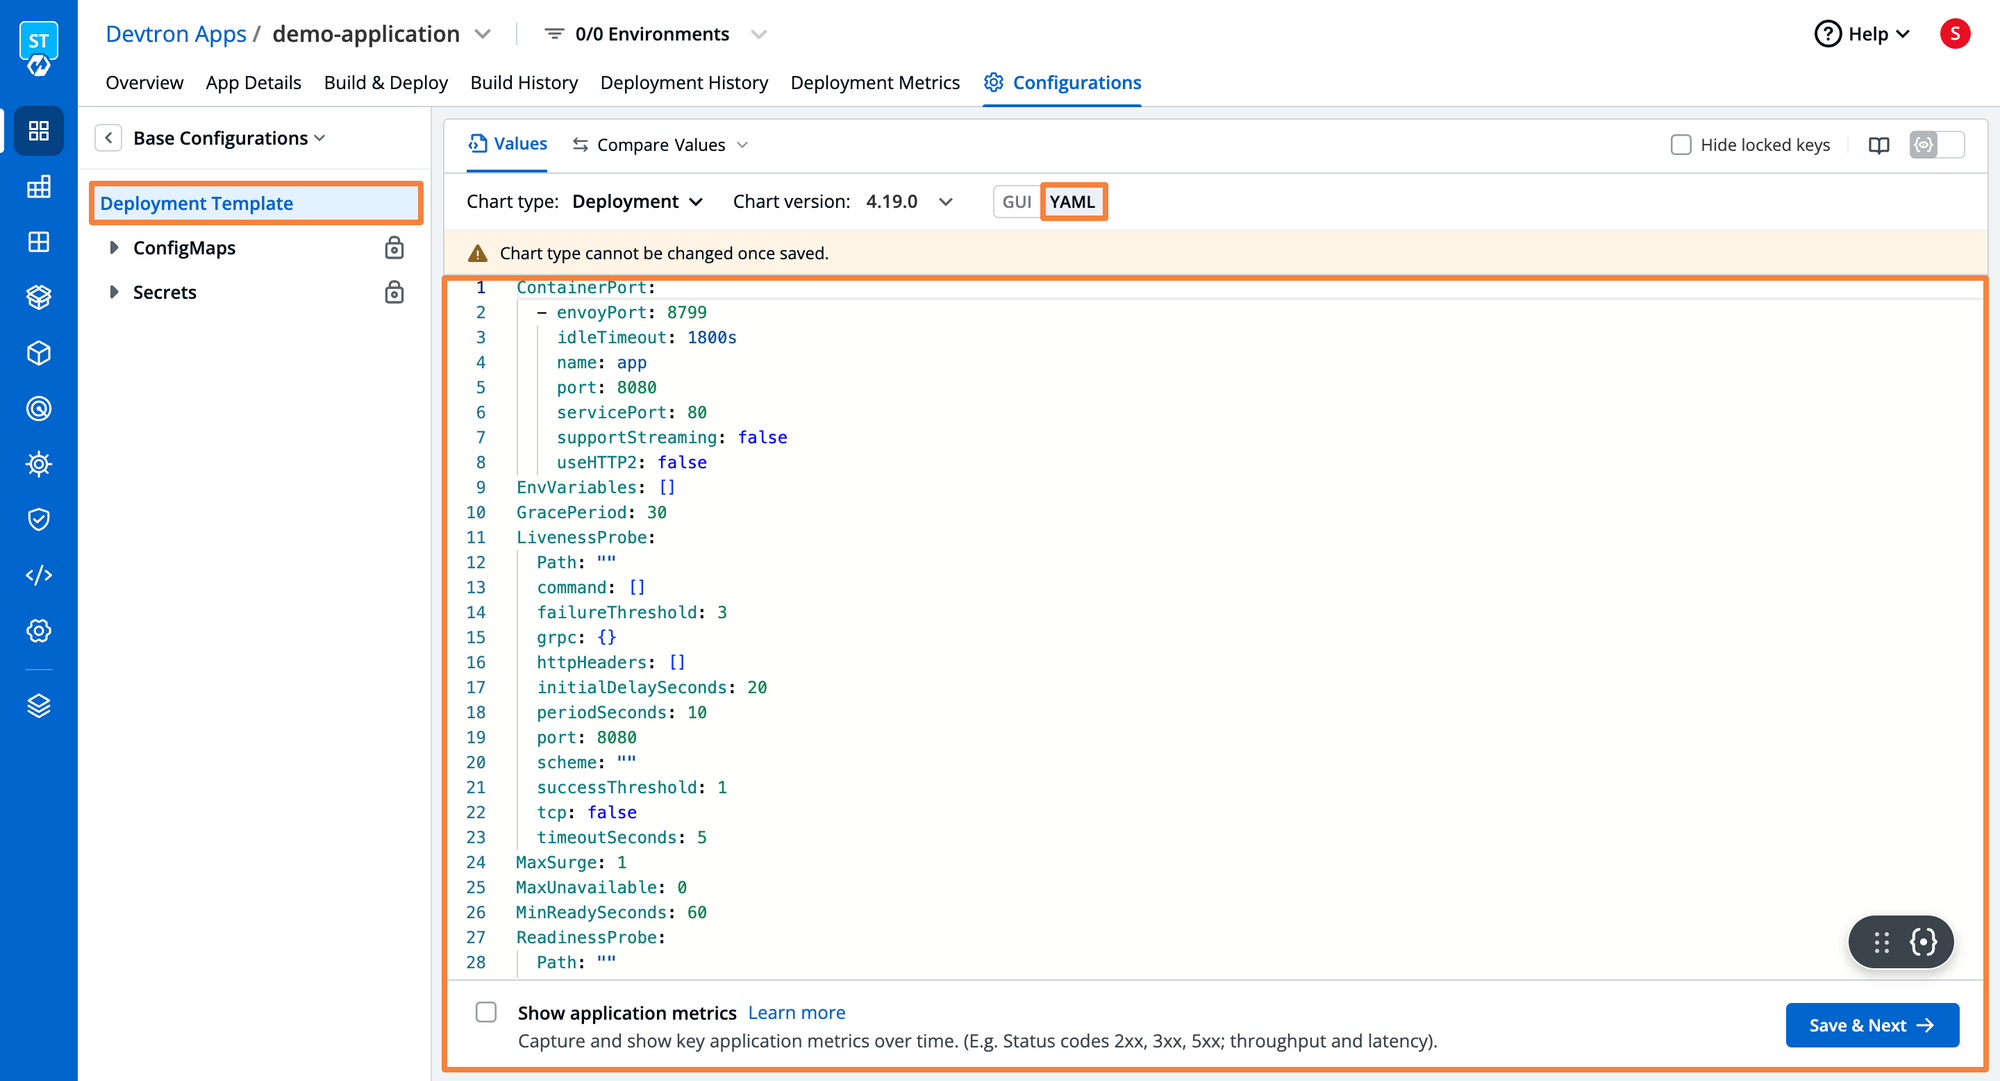Click the Save & Next button
This screenshot has width=2000, height=1081.
click(x=1872, y=1025)
